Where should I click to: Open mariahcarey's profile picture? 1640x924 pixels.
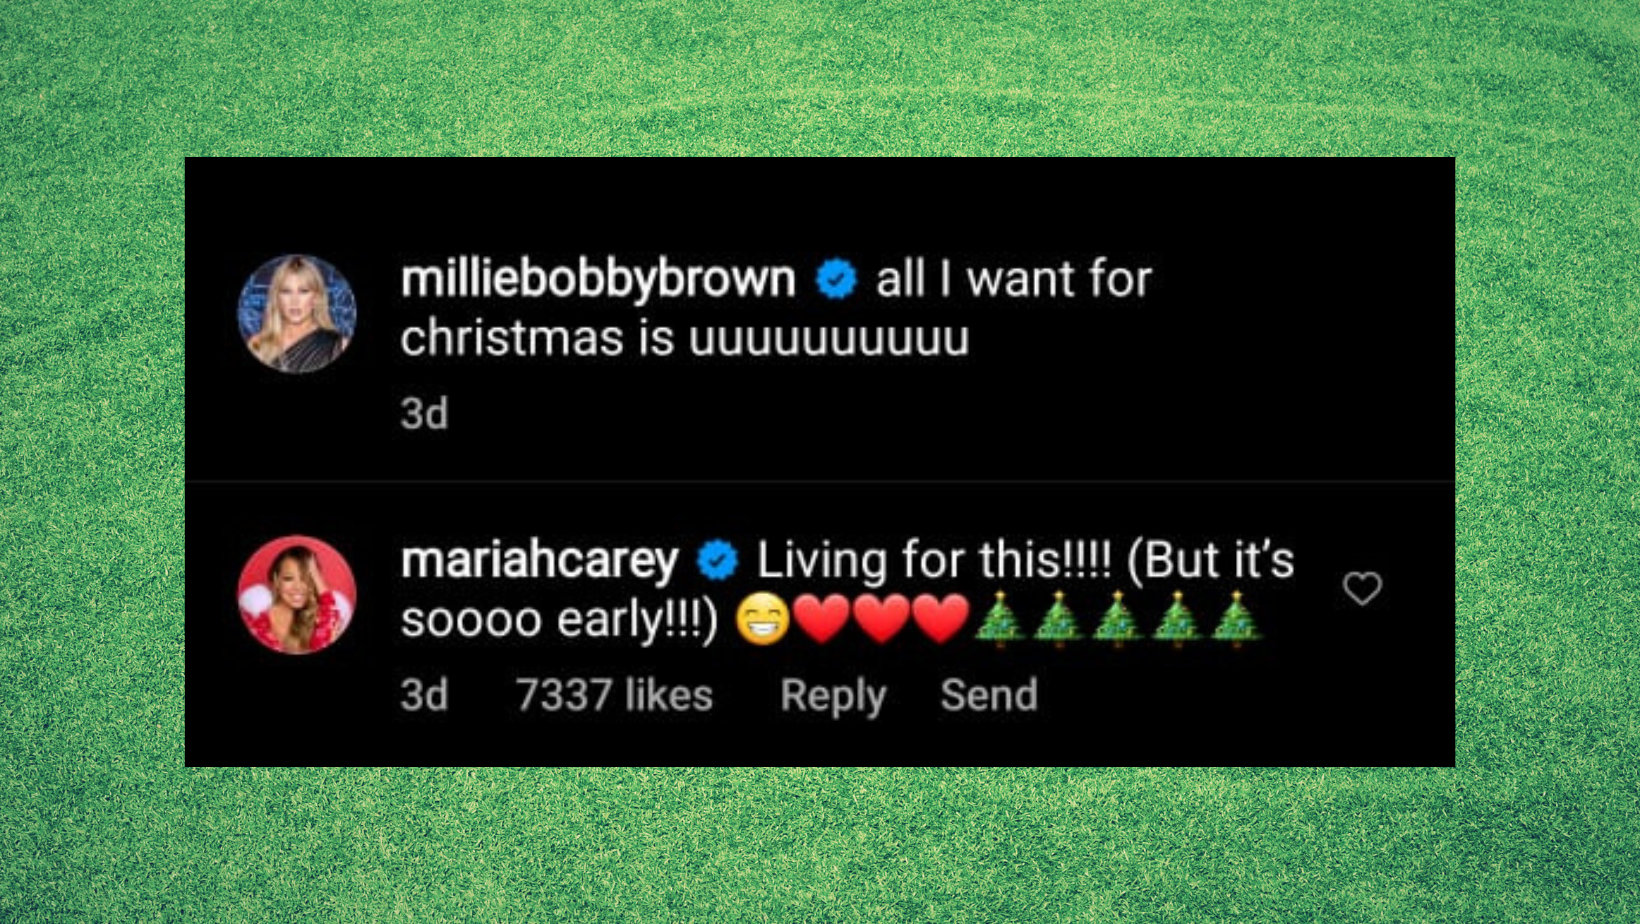click(x=297, y=595)
